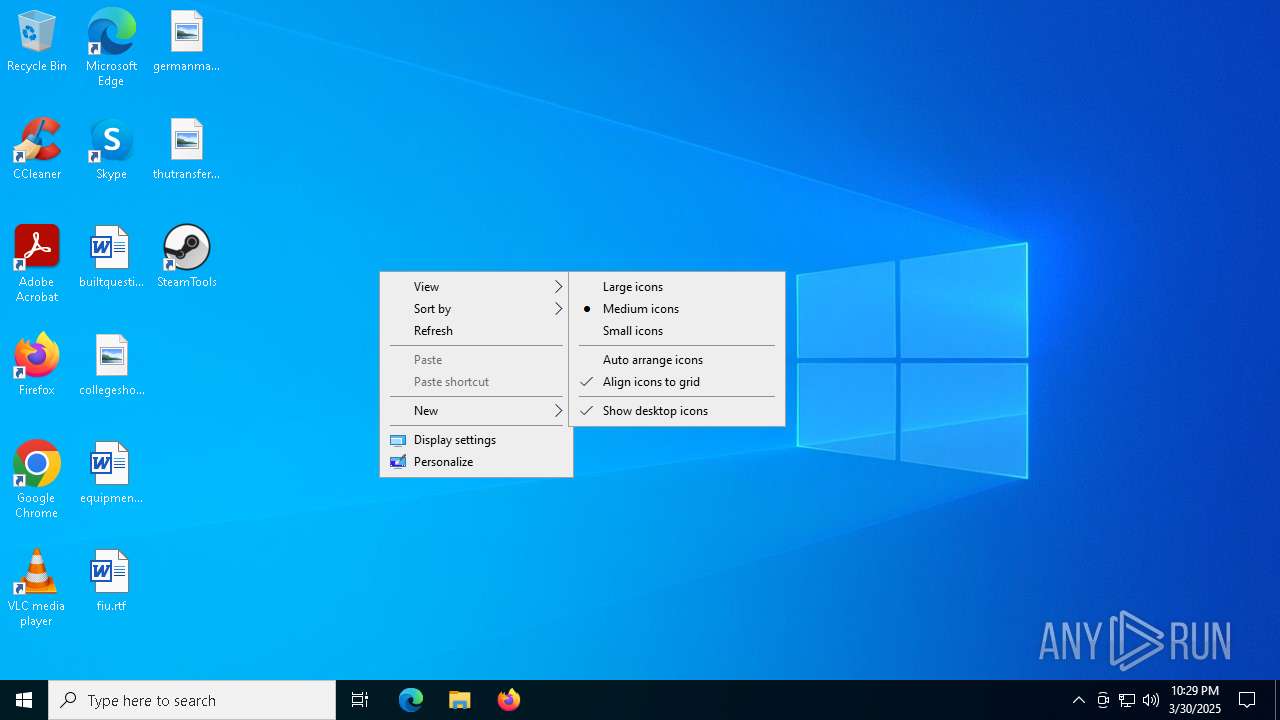The image size is (1280, 720).
Task: Click the Show desktop strip
Action: 1277,700
